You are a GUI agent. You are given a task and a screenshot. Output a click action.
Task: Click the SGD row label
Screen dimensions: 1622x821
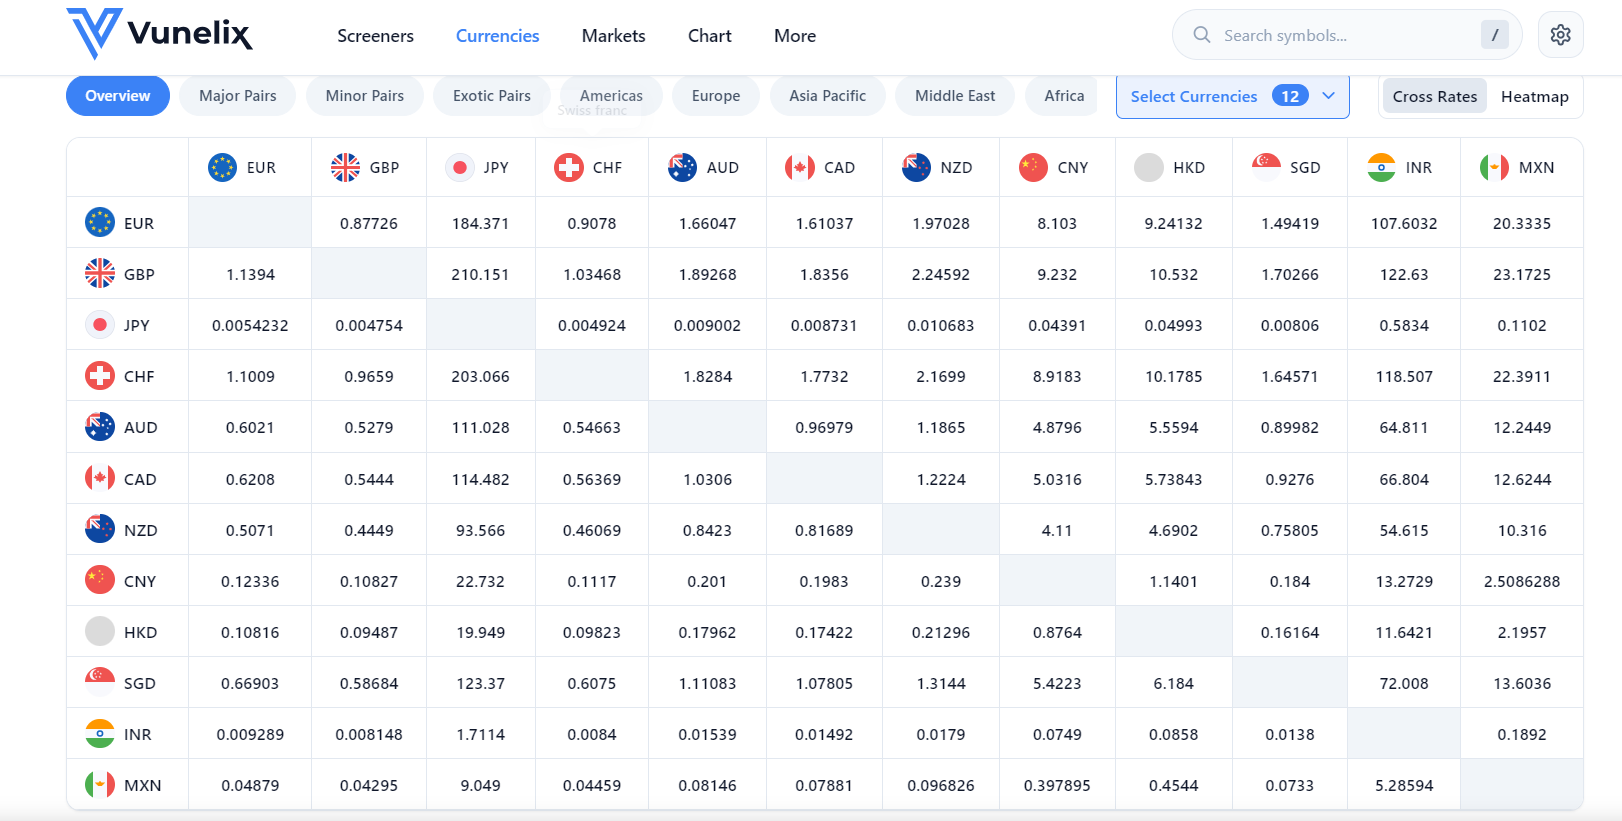(x=140, y=683)
